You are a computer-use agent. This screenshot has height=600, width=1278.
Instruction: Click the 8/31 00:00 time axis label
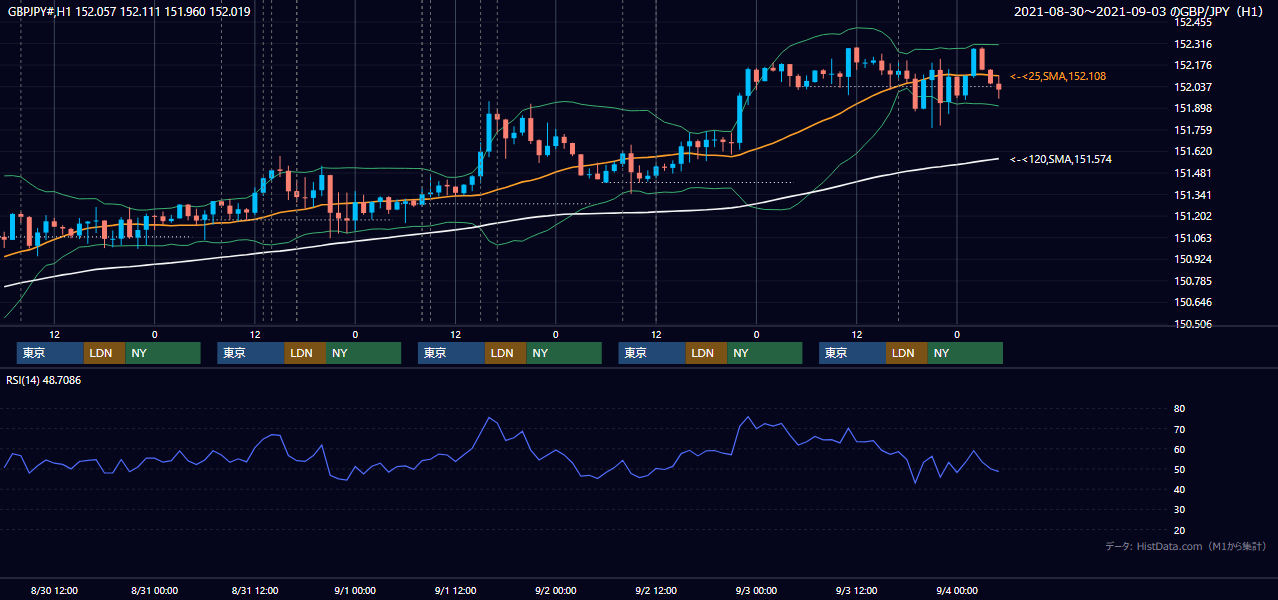click(154, 590)
